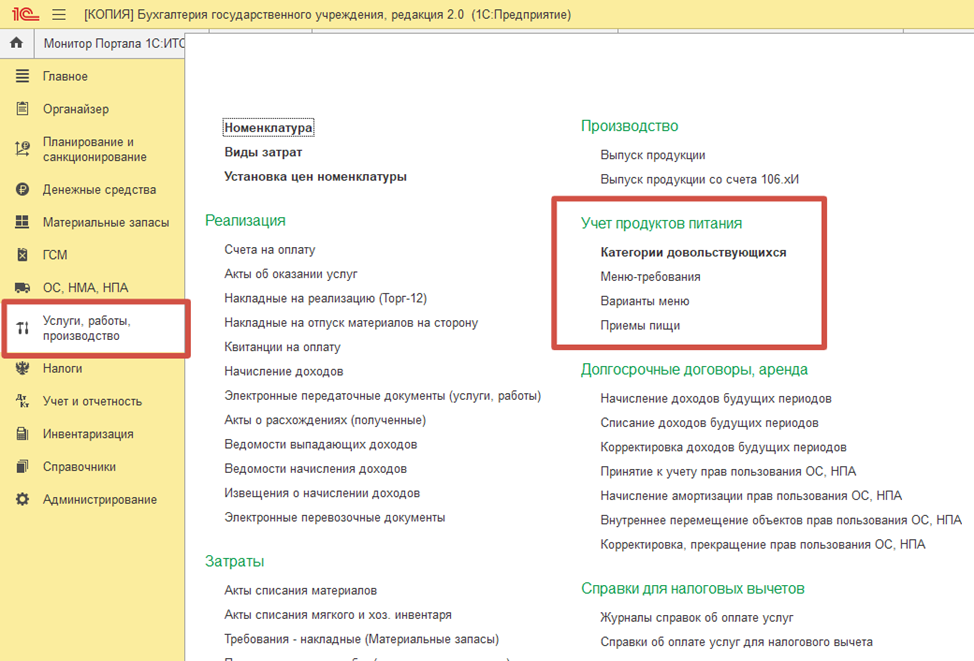The width and height of the screenshot is (974, 661).
Task: Open Извещения о начислении доходов
Action: [322, 493]
